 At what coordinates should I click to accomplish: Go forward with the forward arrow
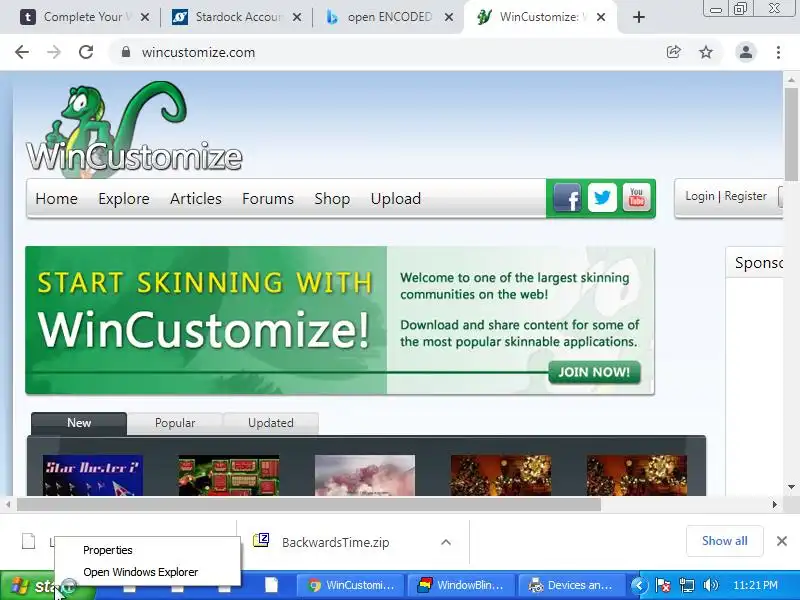point(54,52)
